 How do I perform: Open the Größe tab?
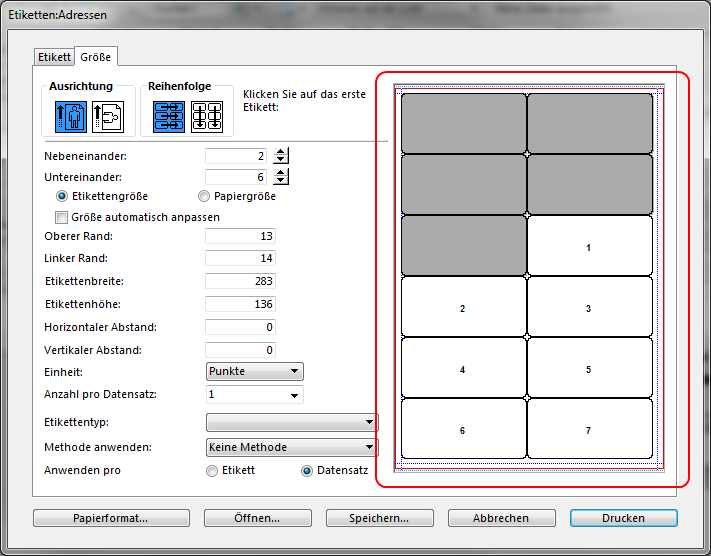point(96,57)
